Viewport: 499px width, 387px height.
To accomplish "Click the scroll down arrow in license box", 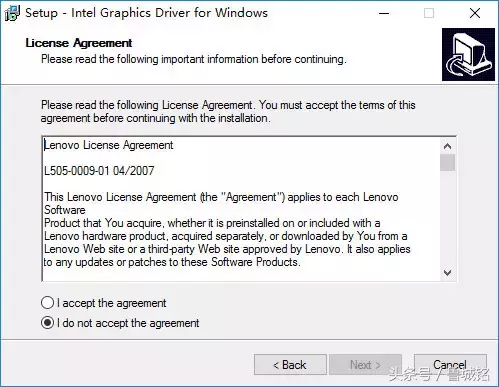I will (448, 273).
